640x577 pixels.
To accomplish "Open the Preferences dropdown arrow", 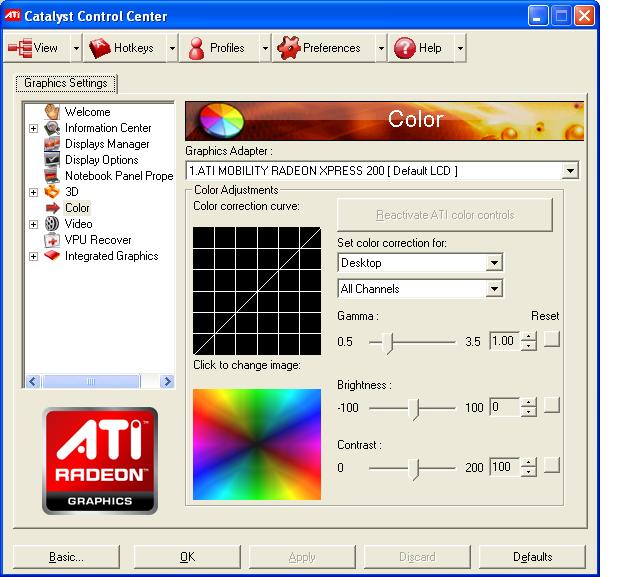I will click(381, 48).
